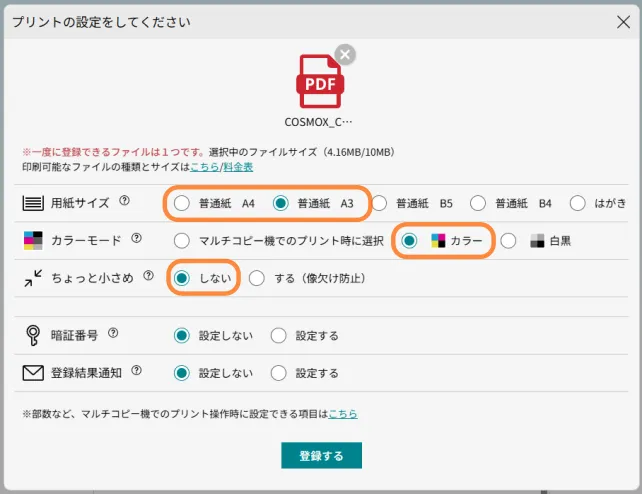
Task: Choose 普通紙 B4 paper size
Action: click(x=479, y=203)
